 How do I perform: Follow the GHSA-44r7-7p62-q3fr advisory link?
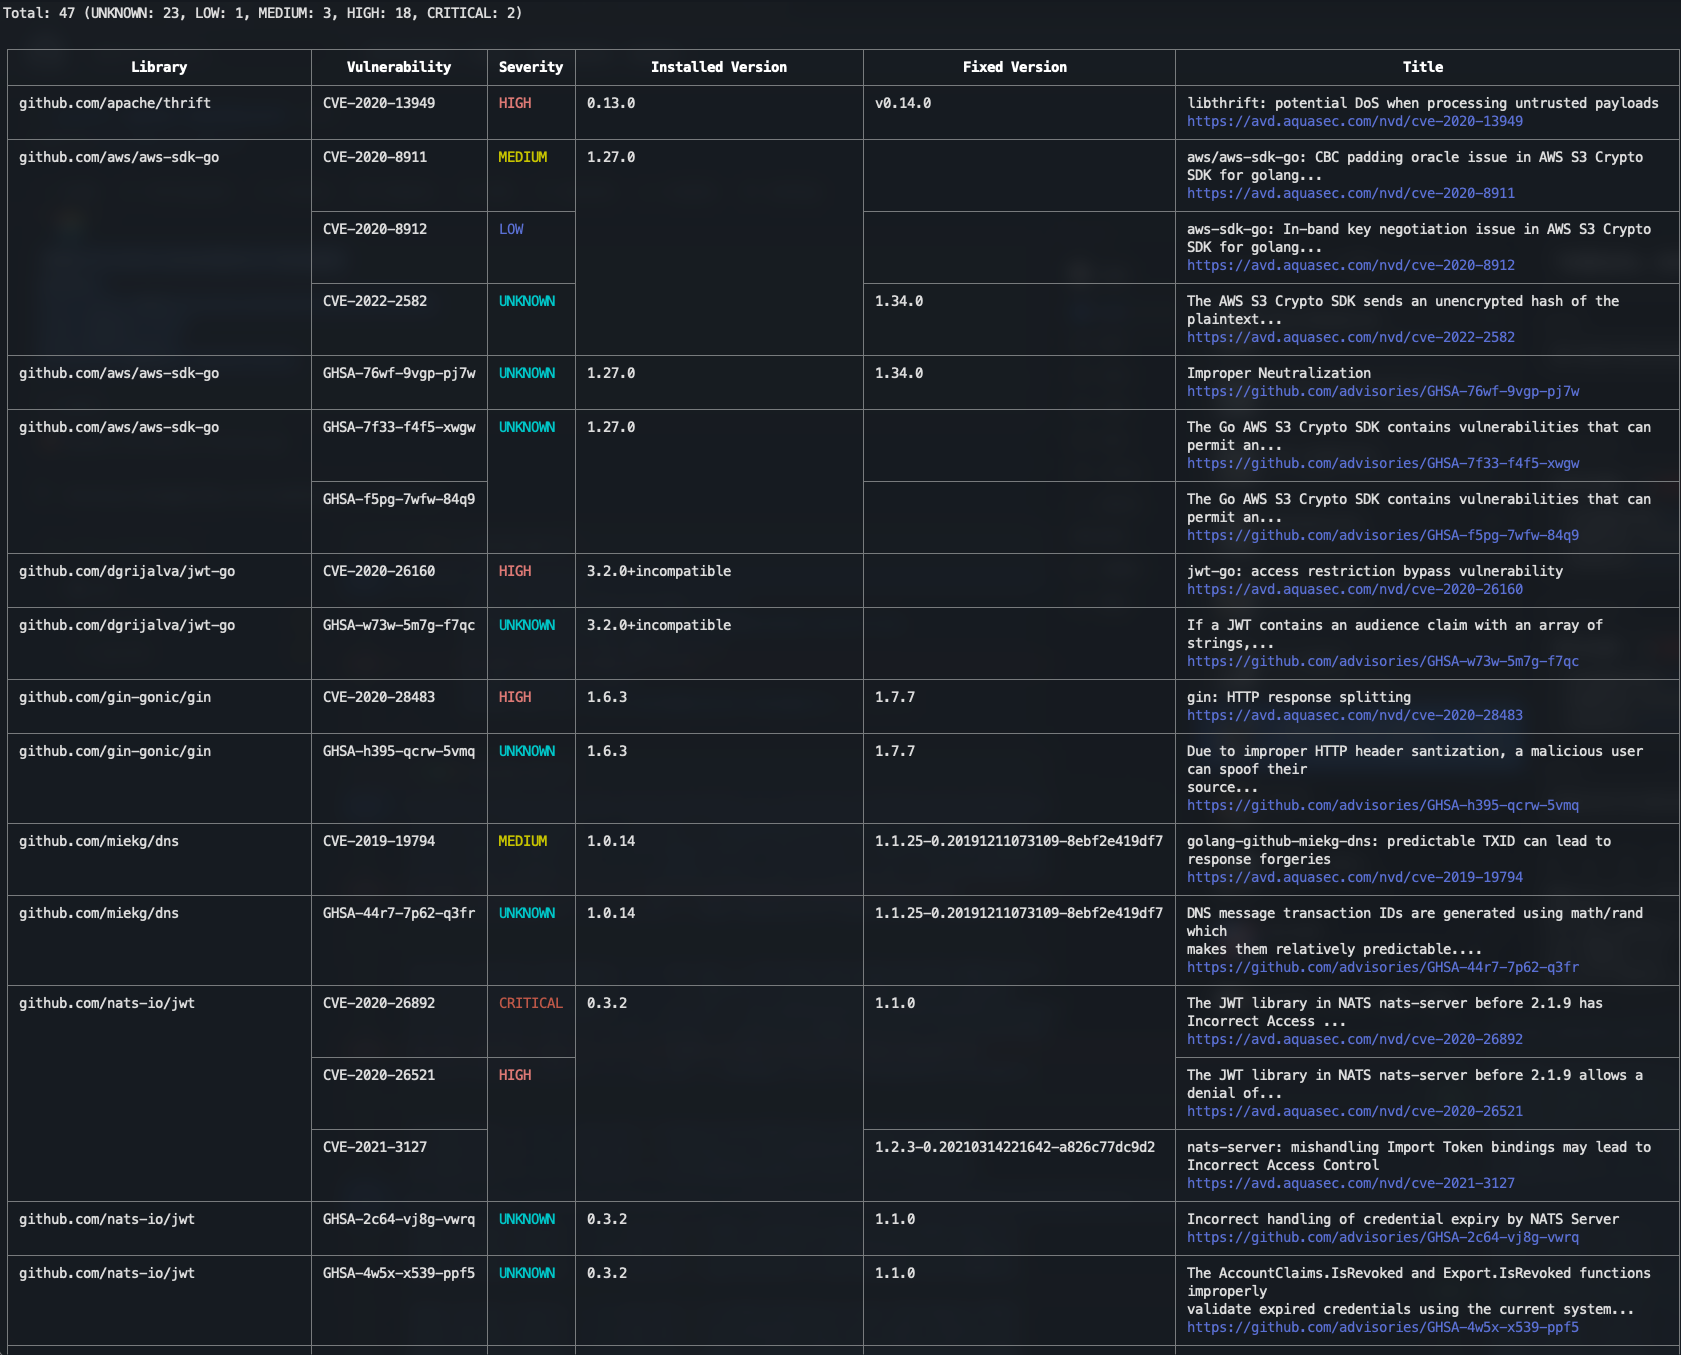coord(1382,967)
